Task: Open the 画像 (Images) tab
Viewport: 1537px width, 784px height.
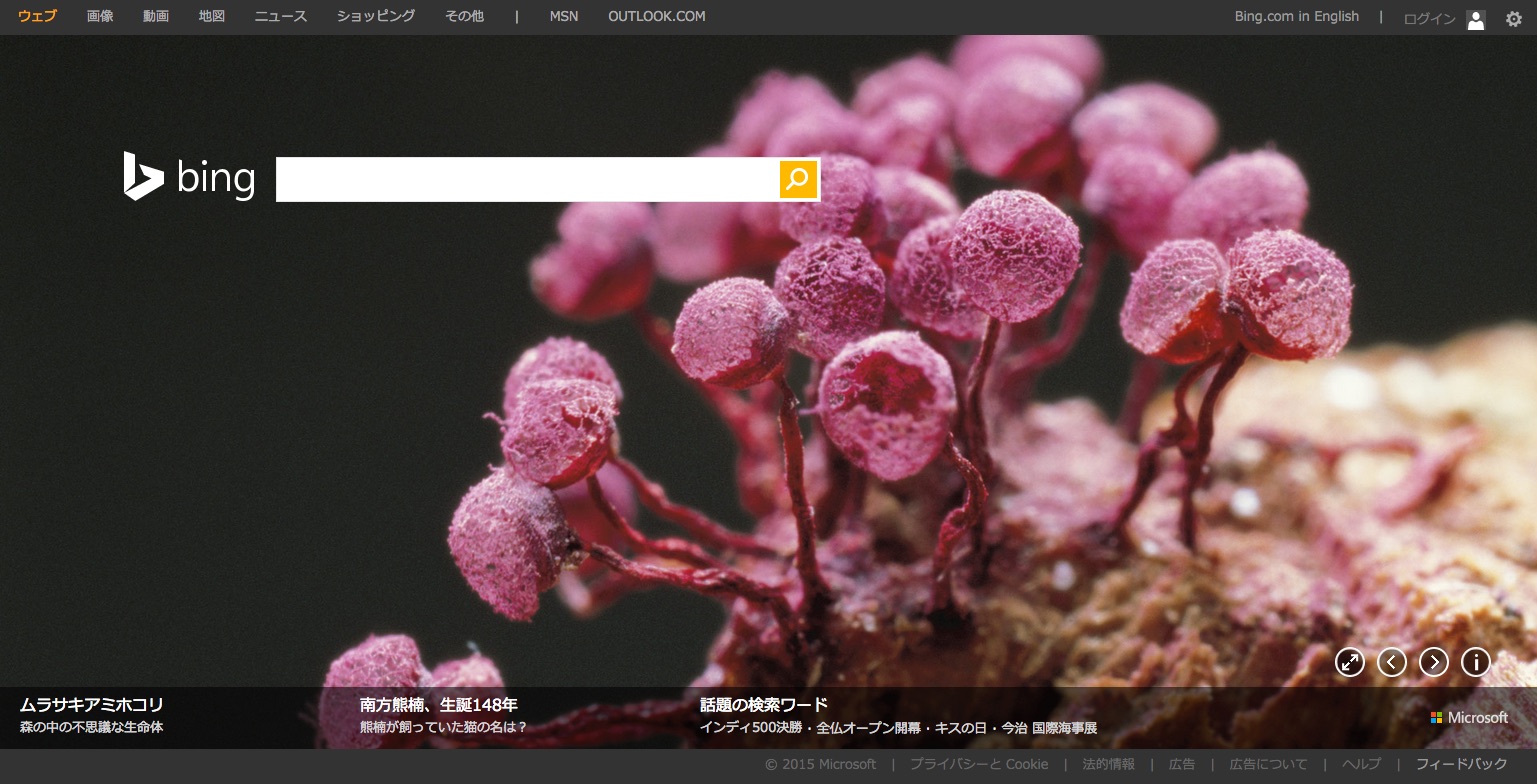Action: 100,16
